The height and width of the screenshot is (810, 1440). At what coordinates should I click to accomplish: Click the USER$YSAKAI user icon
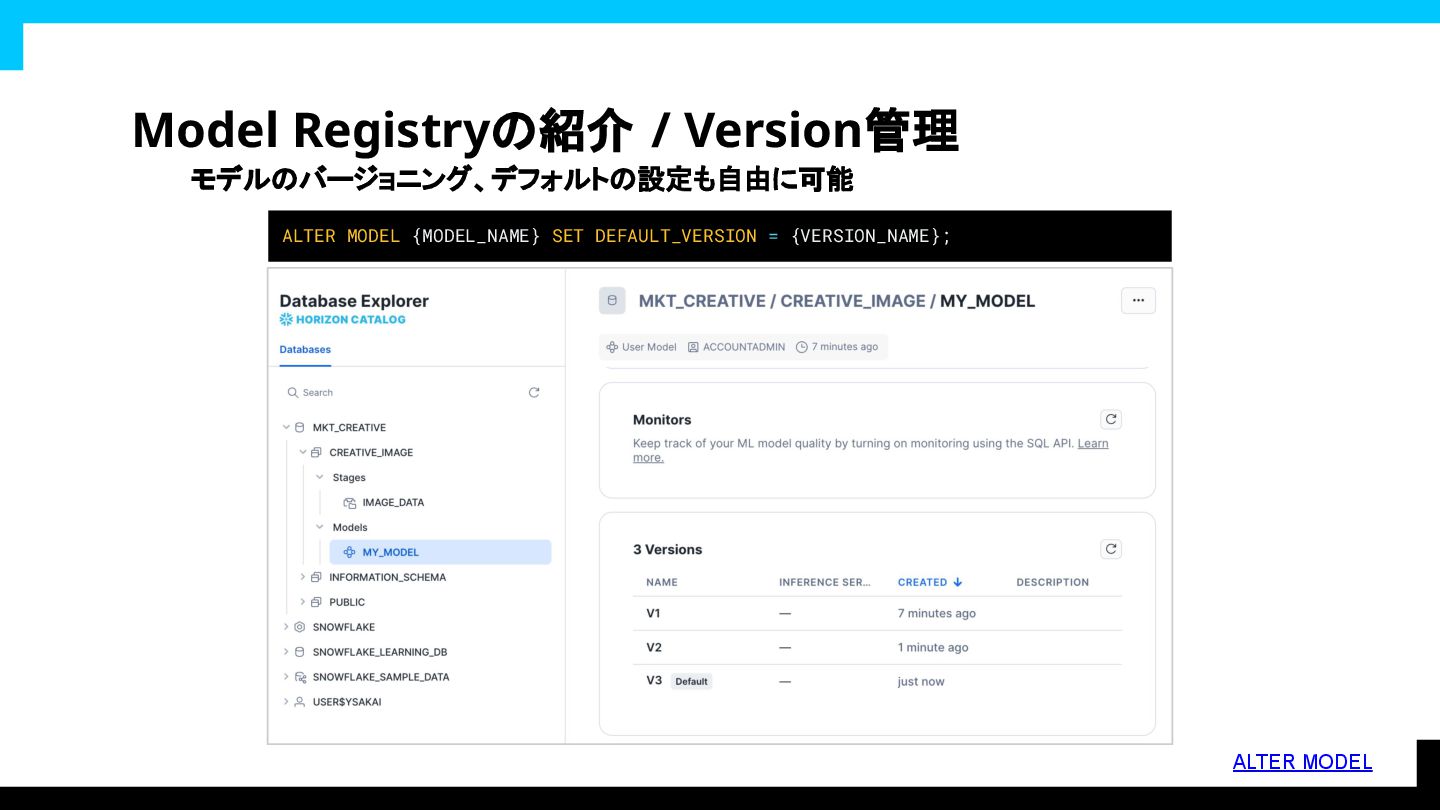[300, 702]
